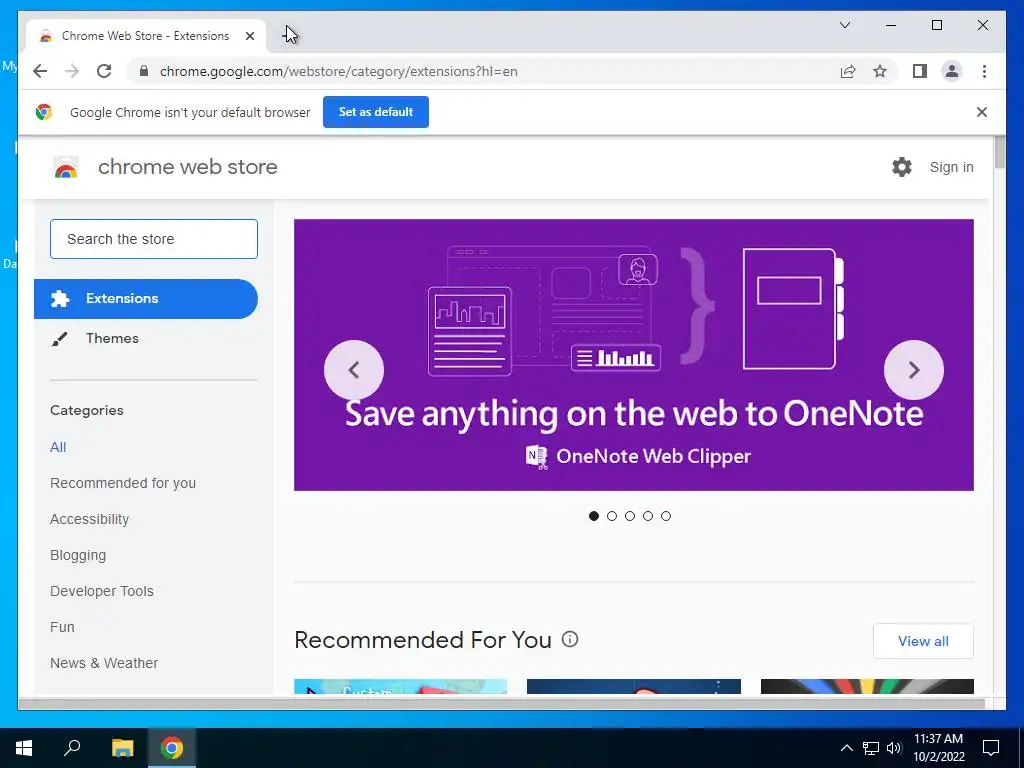
Task: Open the Chrome profile avatar menu
Action: pos(952,71)
